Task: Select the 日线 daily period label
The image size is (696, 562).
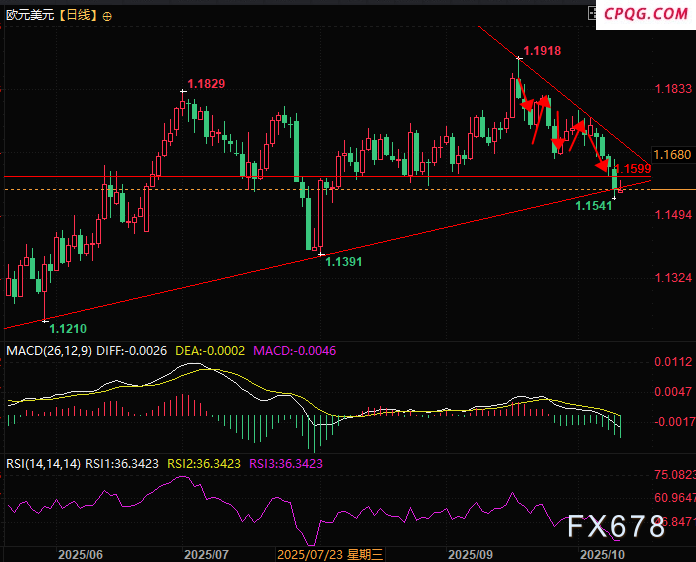Action: [x=77, y=16]
